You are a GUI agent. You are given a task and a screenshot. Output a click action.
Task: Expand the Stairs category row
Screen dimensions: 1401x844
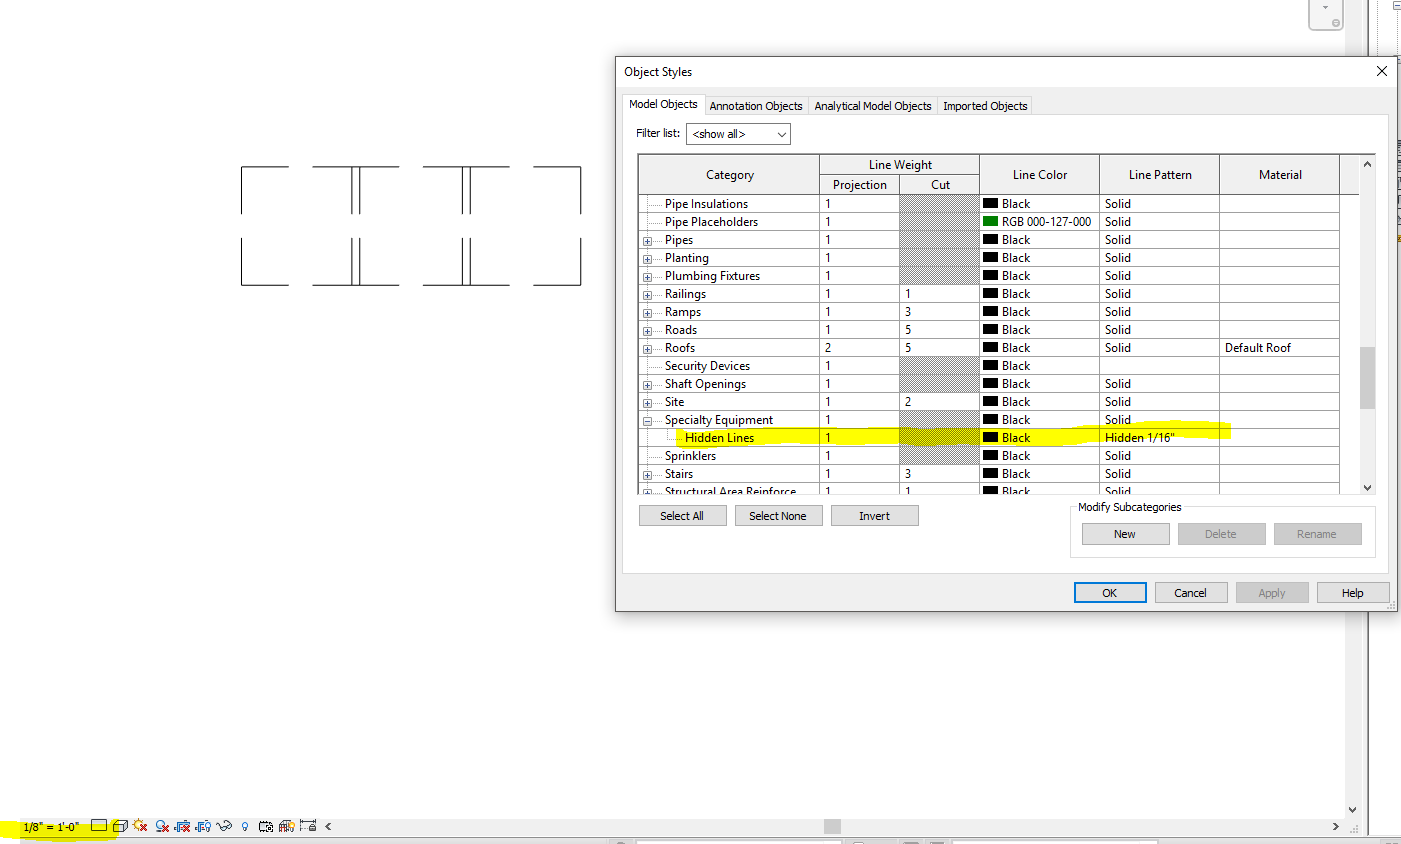point(647,473)
